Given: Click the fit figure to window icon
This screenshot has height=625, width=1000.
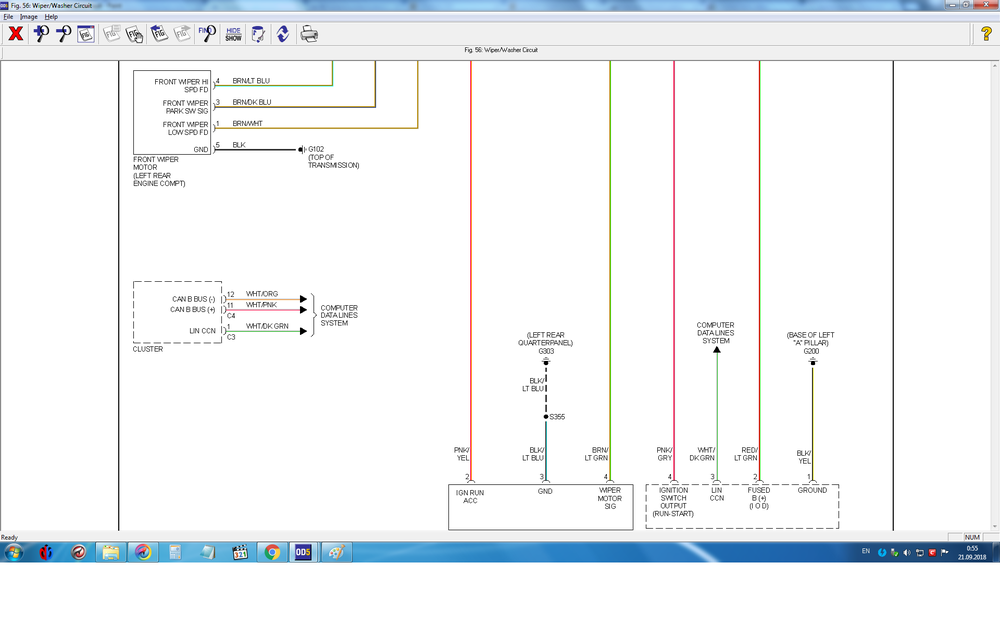Looking at the screenshot, I should point(86,34).
